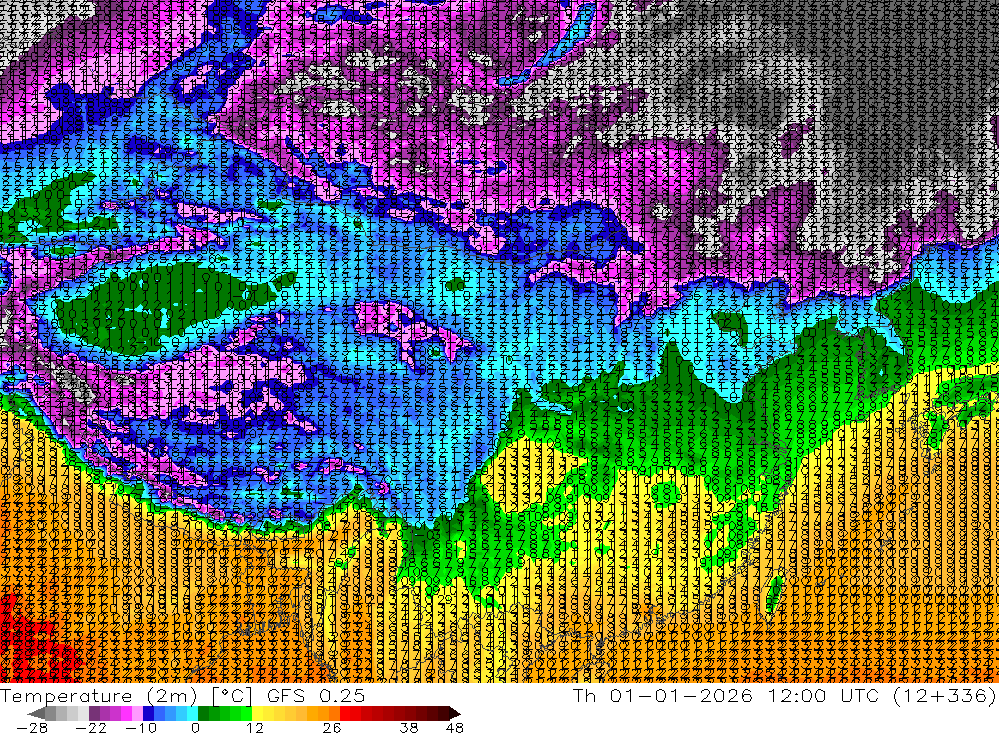Click the bright red swatch right of 26
This screenshot has height=733, width=1000.
click(x=345, y=713)
